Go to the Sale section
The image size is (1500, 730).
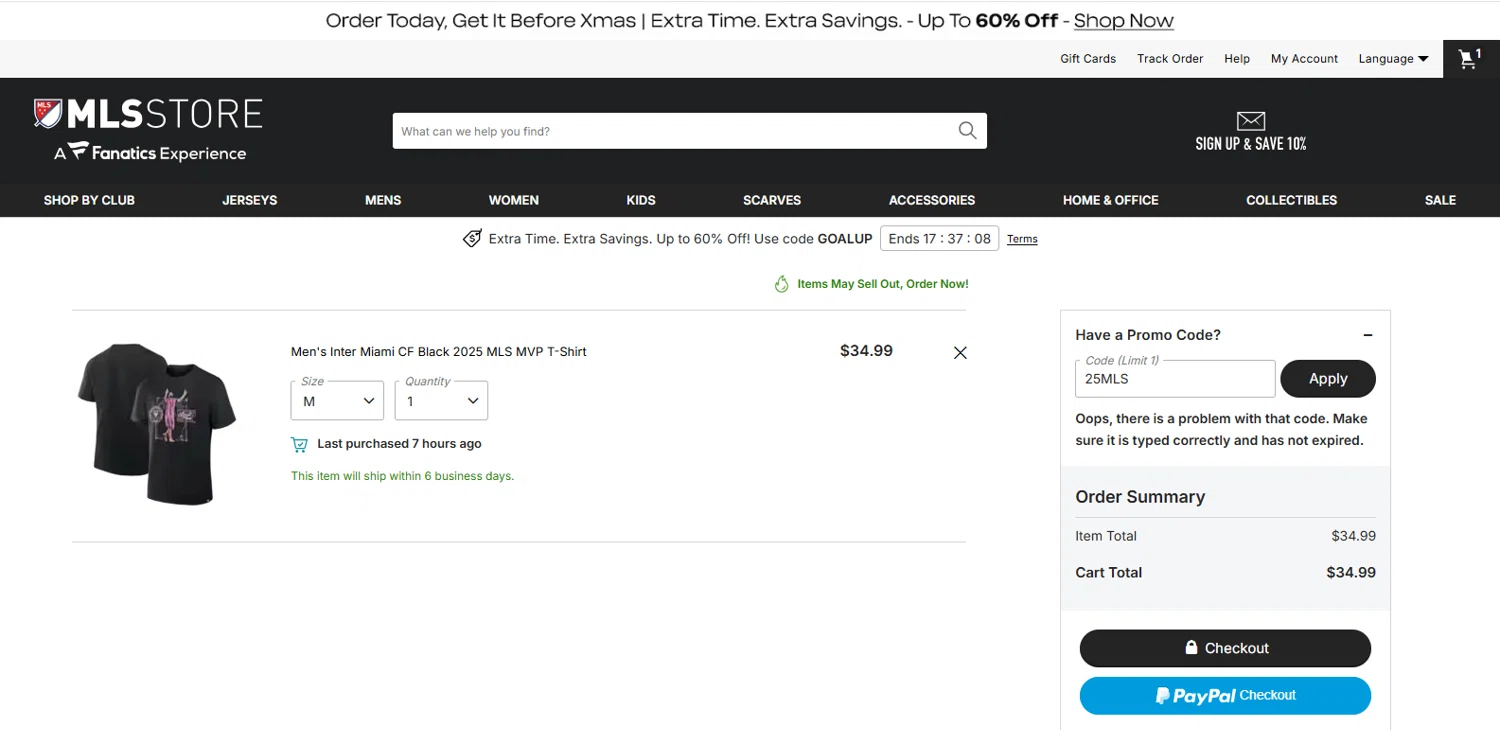(x=1440, y=200)
